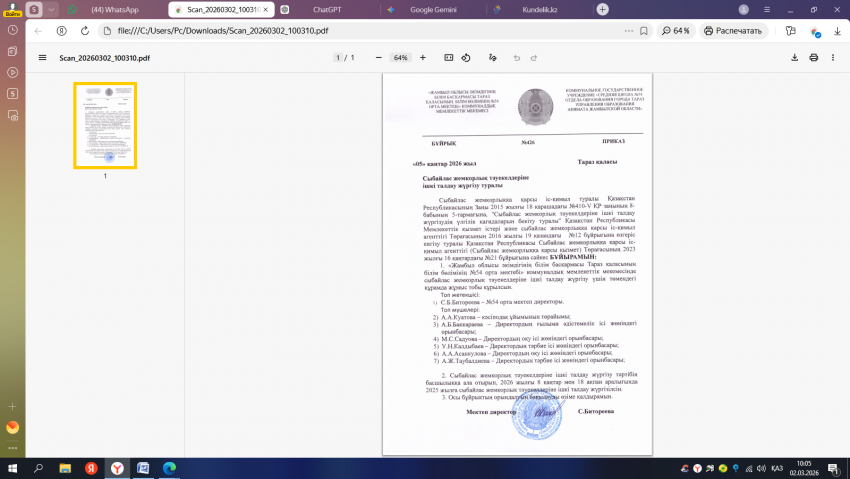Zoom in with the plus icon
This screenshot has width=850, height=479.
[423, 57]
